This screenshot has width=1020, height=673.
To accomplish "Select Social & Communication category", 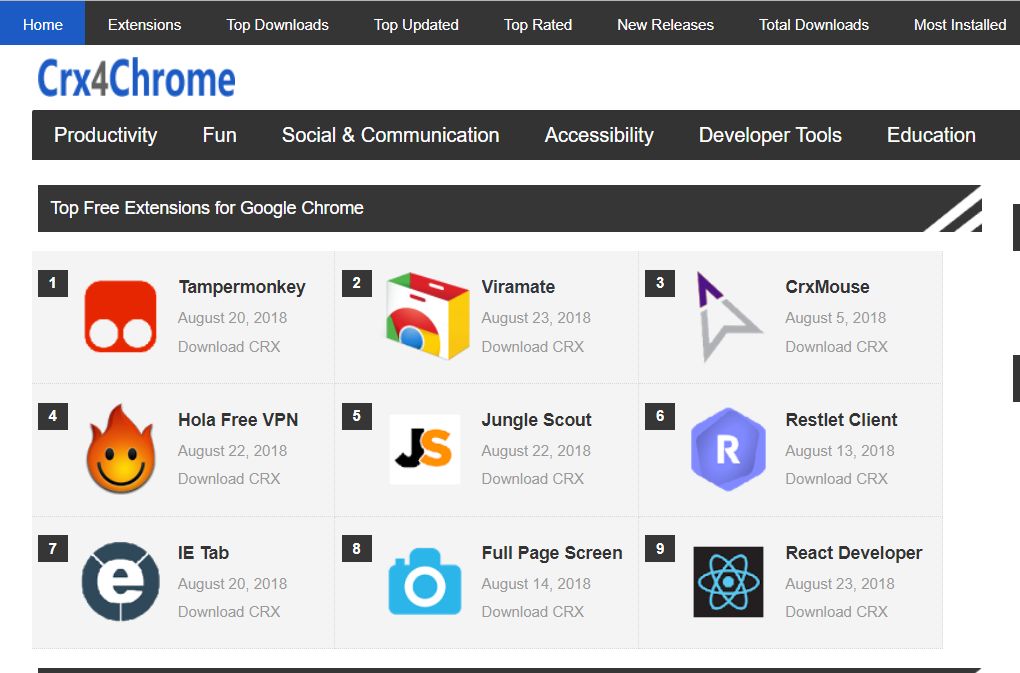I will pos(390,135).
